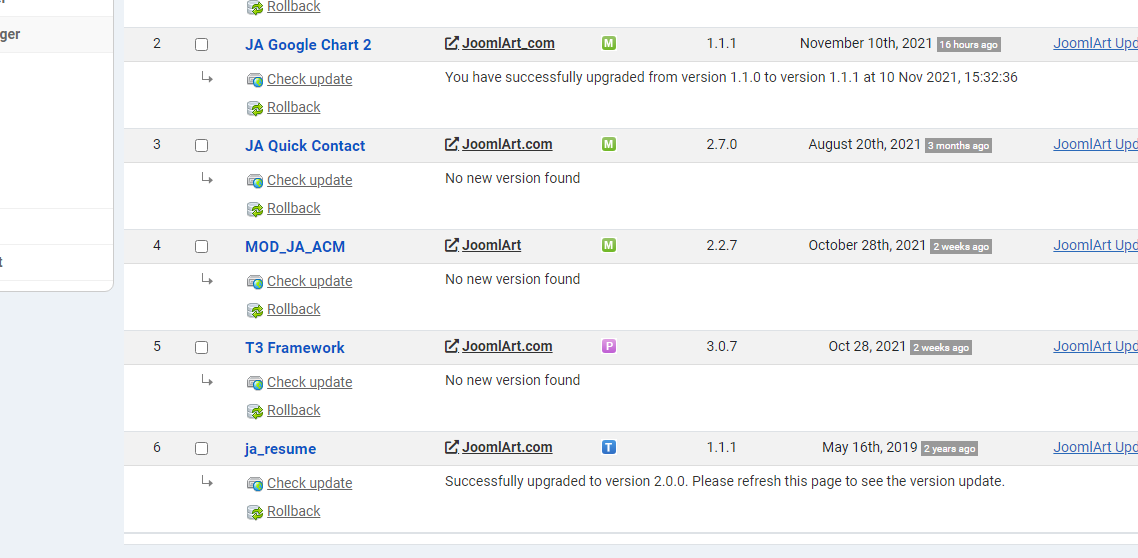Click the Check update icon under T3 Framework
Screen dimensions: 1138x558
pos(255,383)
